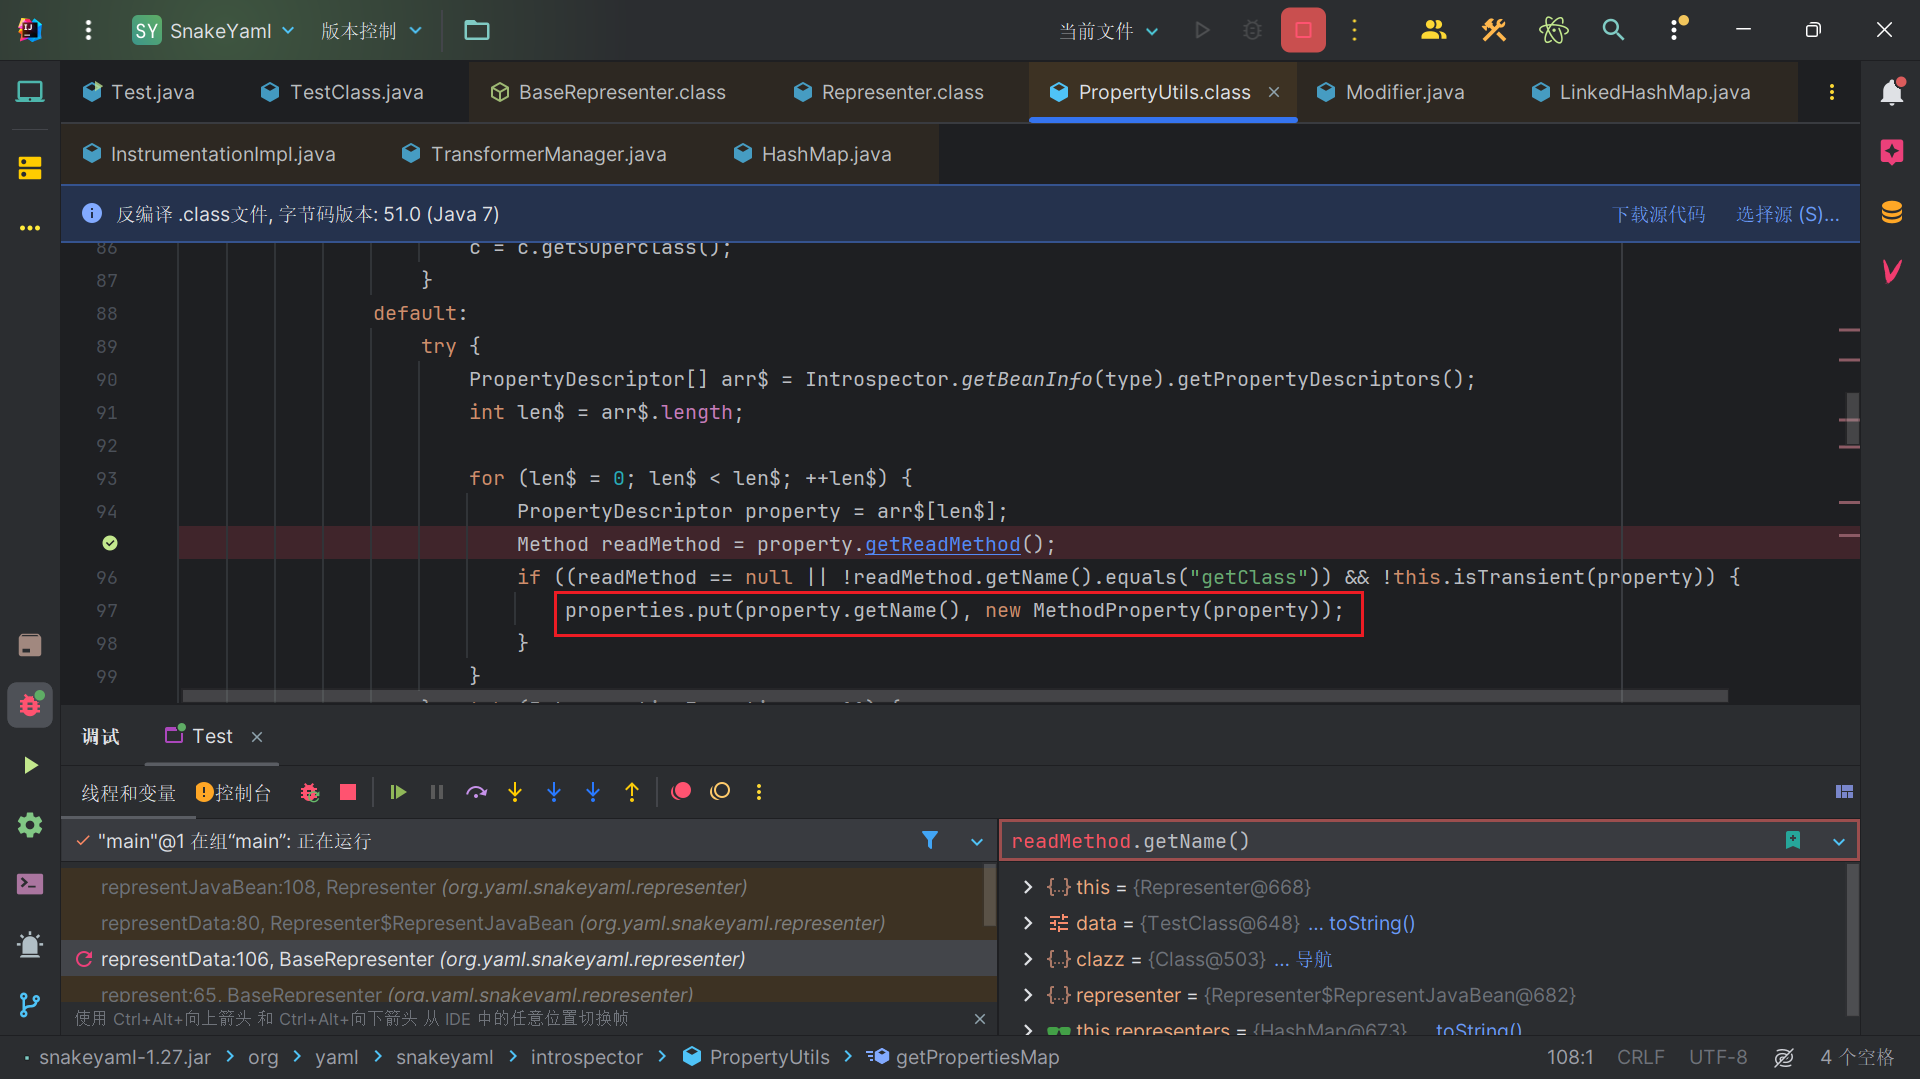
Task: Open the 控制台 console tab
Action: (234, 792)
